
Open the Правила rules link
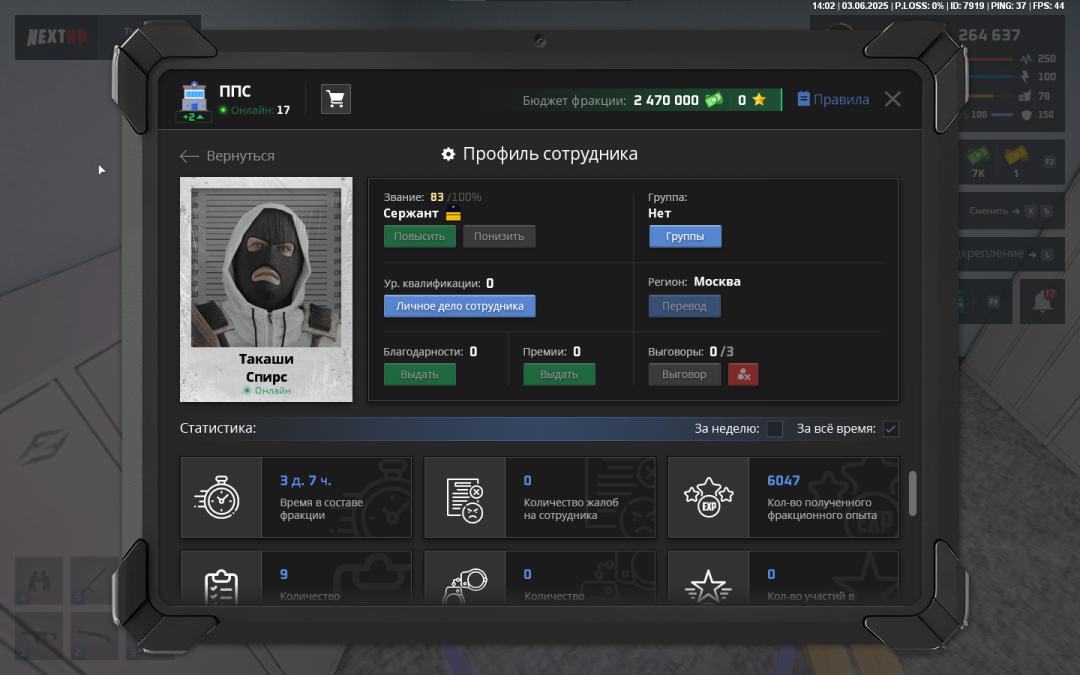(x=833, y=100)
